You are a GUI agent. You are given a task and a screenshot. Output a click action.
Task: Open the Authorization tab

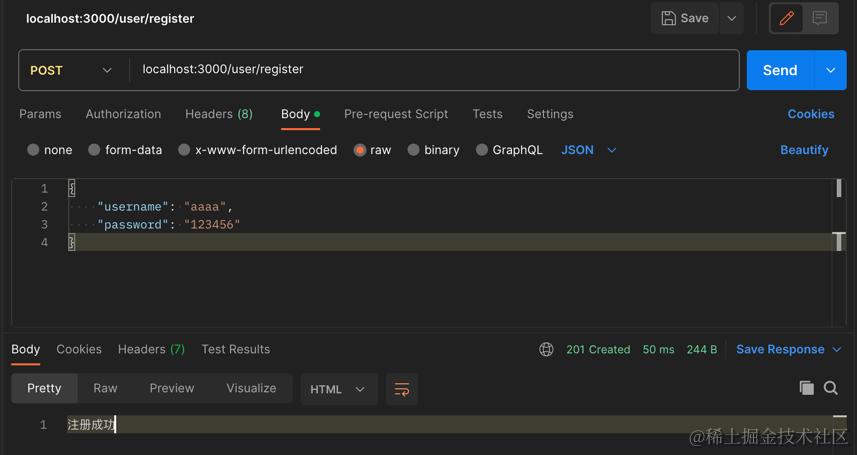click(x=123, y=114)
